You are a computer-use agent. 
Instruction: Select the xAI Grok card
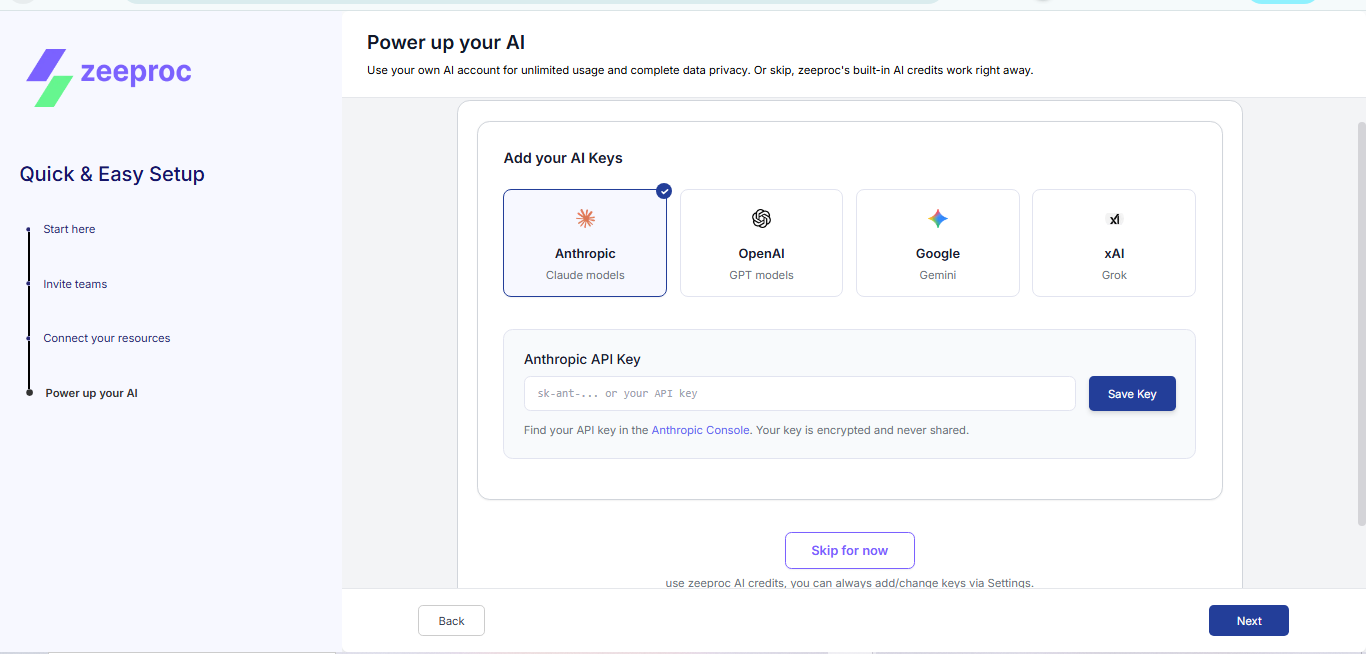pyautogui.click(x=1114, y=243)
